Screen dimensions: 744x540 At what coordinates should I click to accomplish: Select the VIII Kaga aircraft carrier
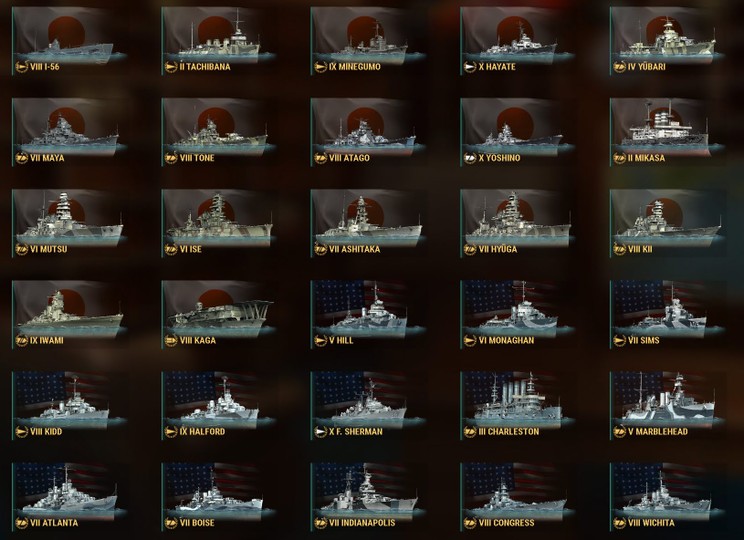(x=219, y=314)
